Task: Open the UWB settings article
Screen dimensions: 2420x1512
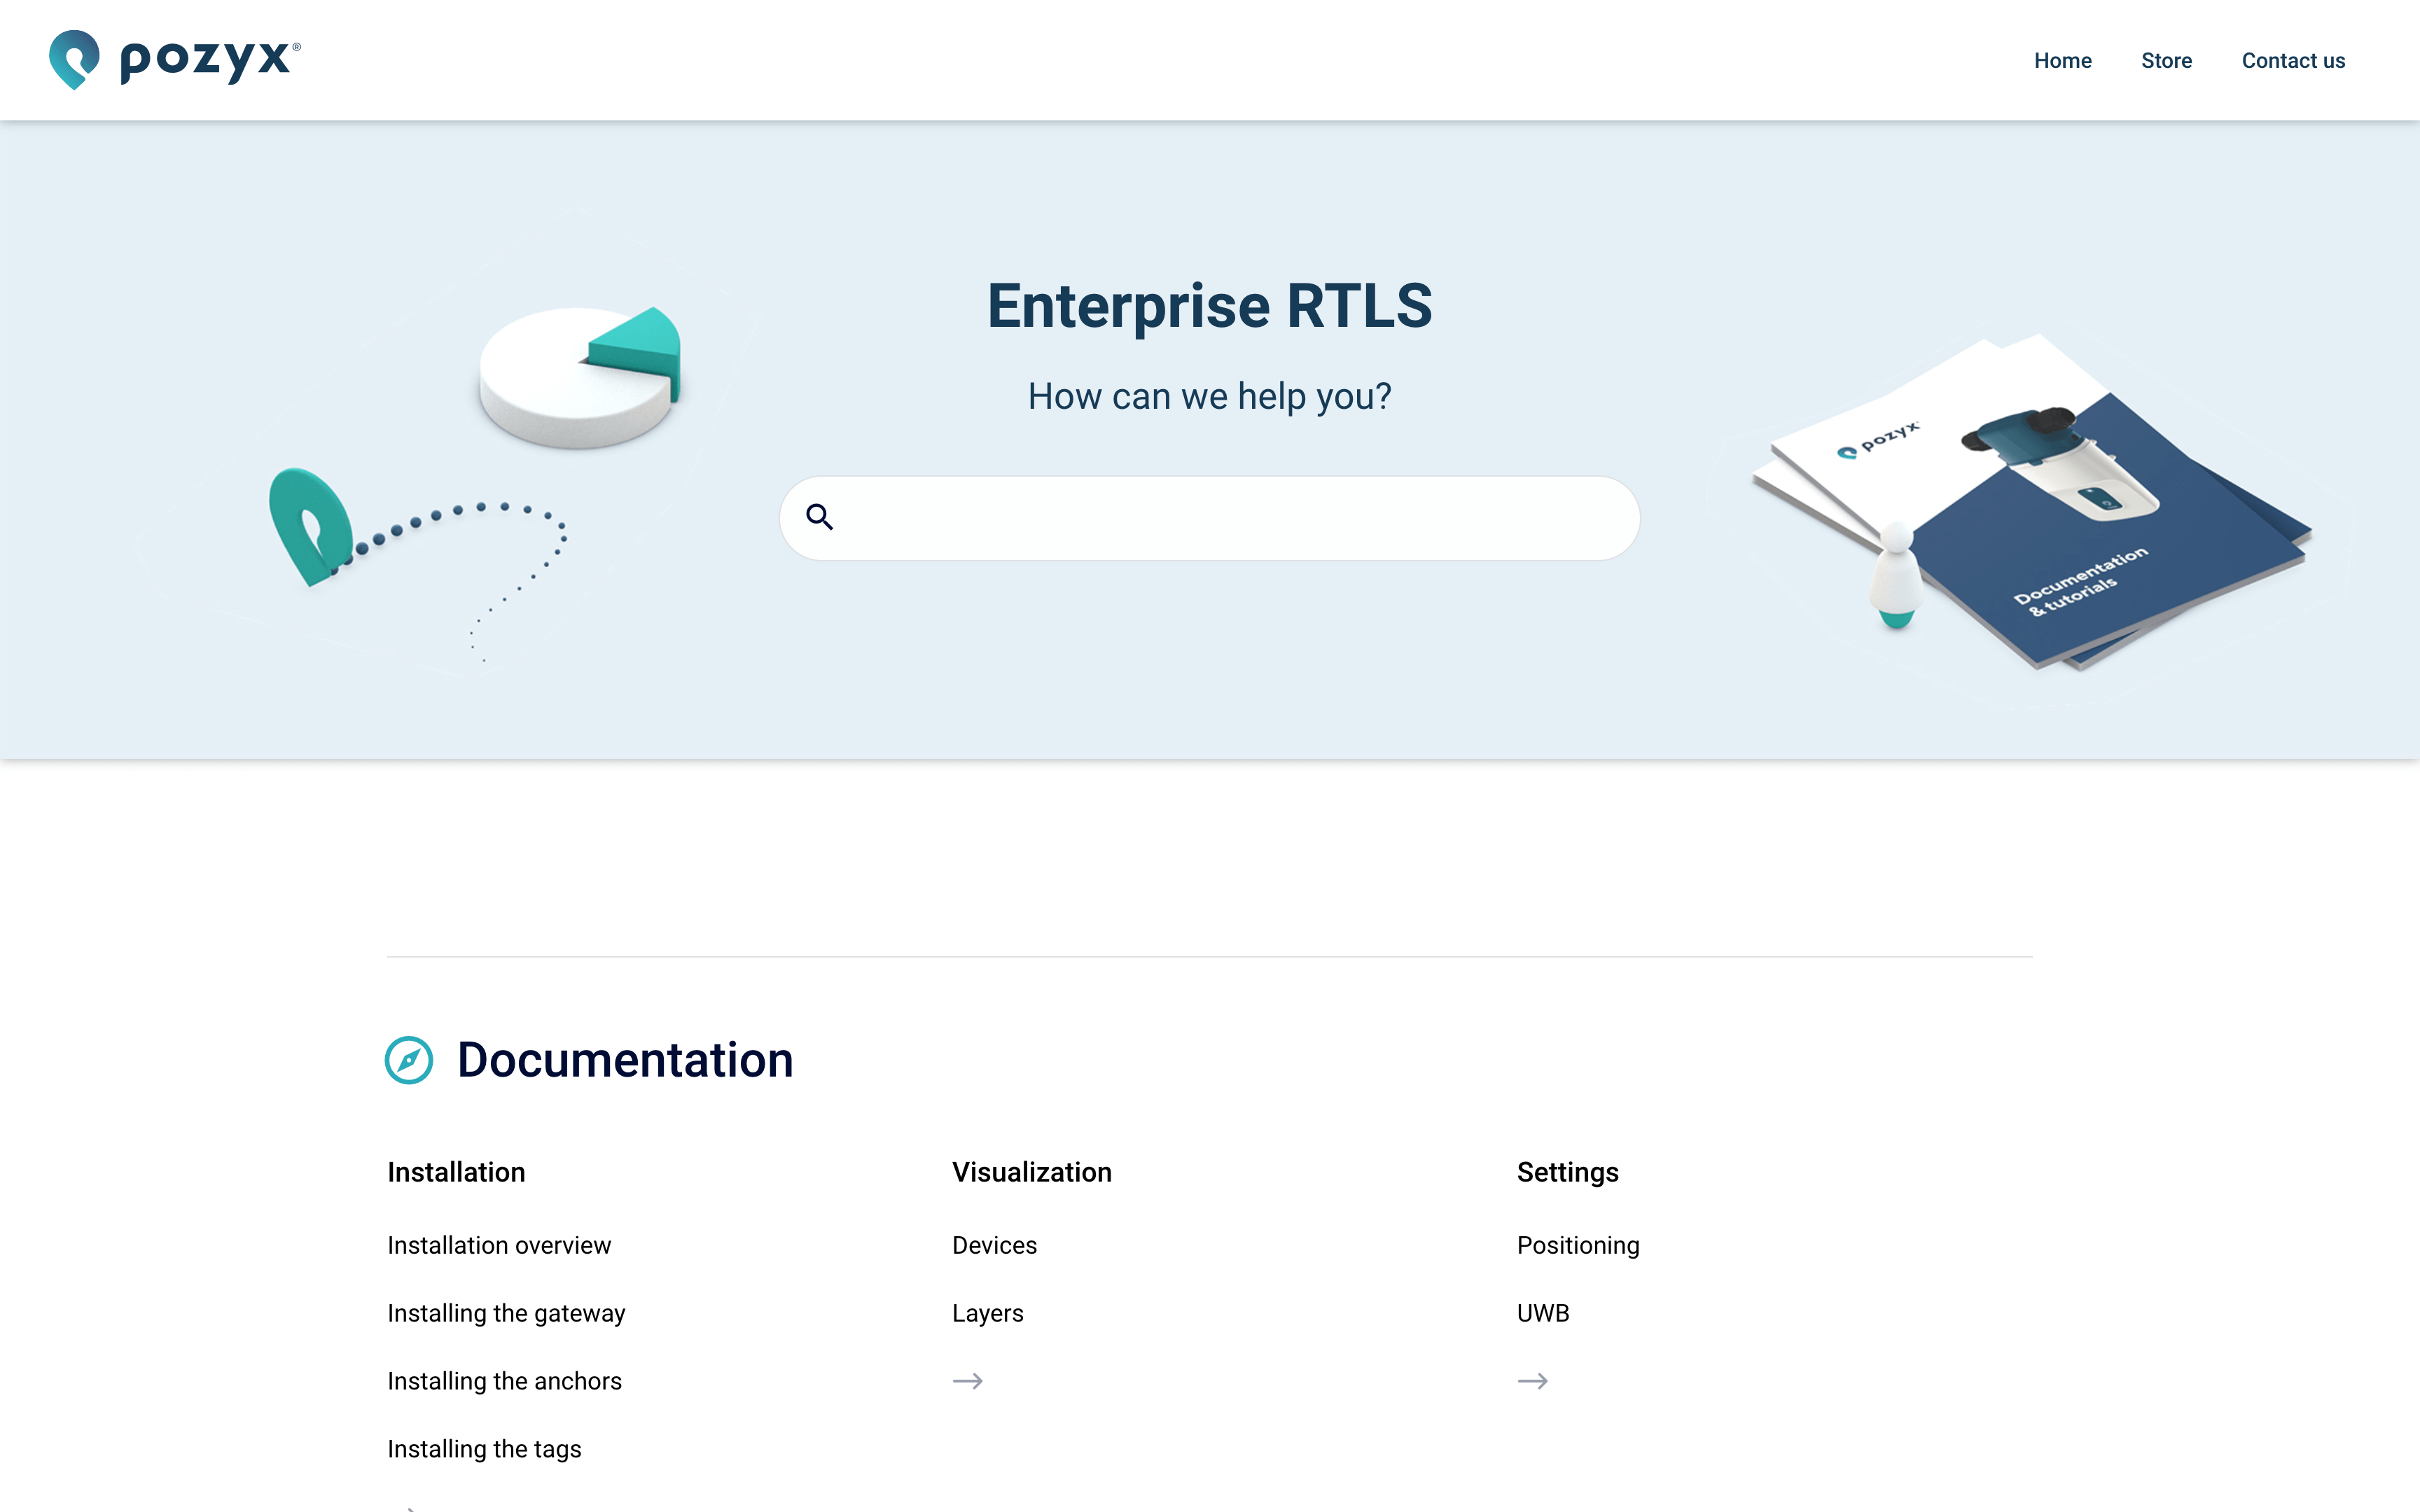Action: point(1543,1313)
